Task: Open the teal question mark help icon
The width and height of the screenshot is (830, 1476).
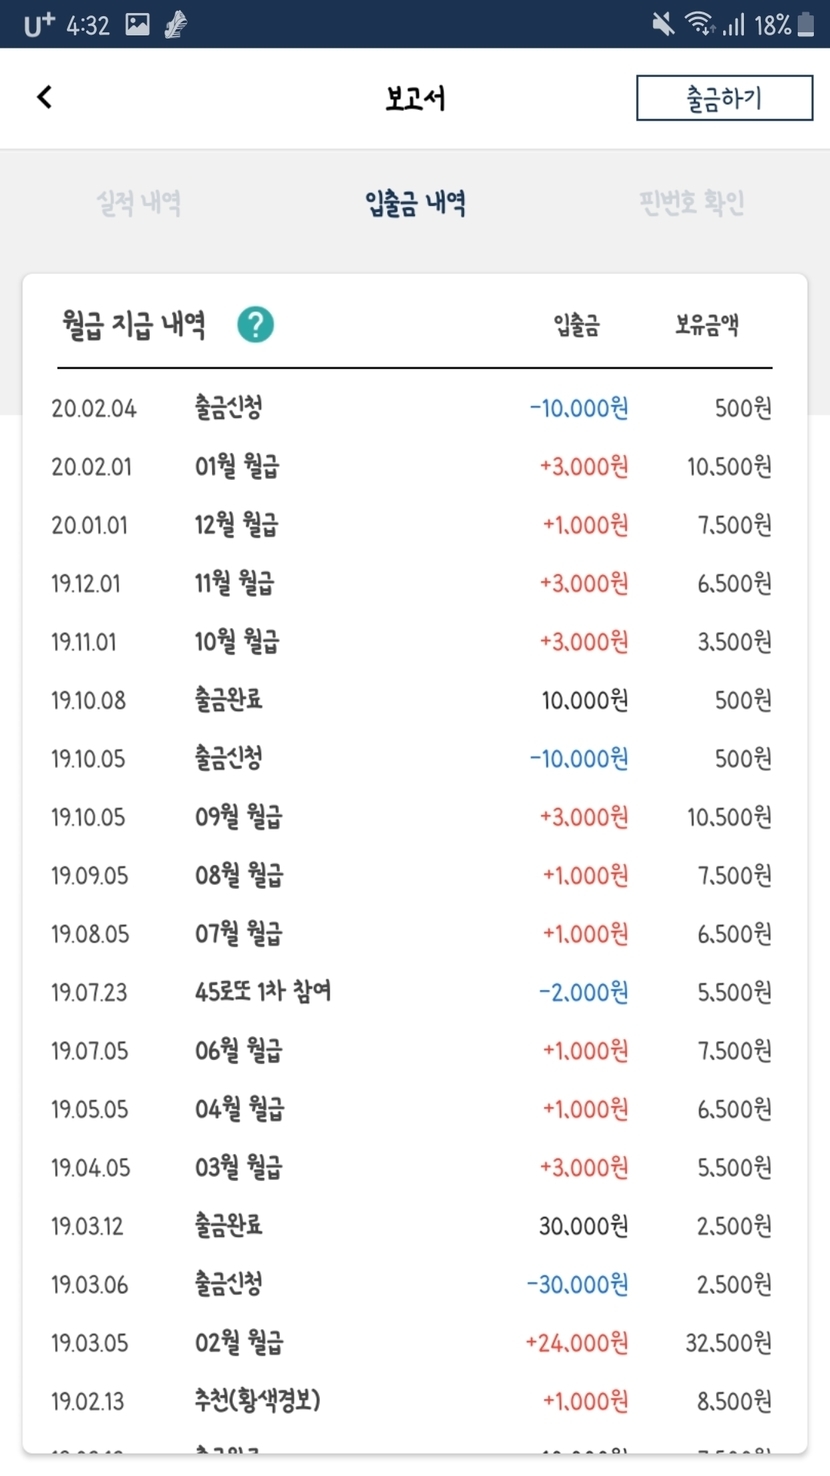Action: [255, 324]
